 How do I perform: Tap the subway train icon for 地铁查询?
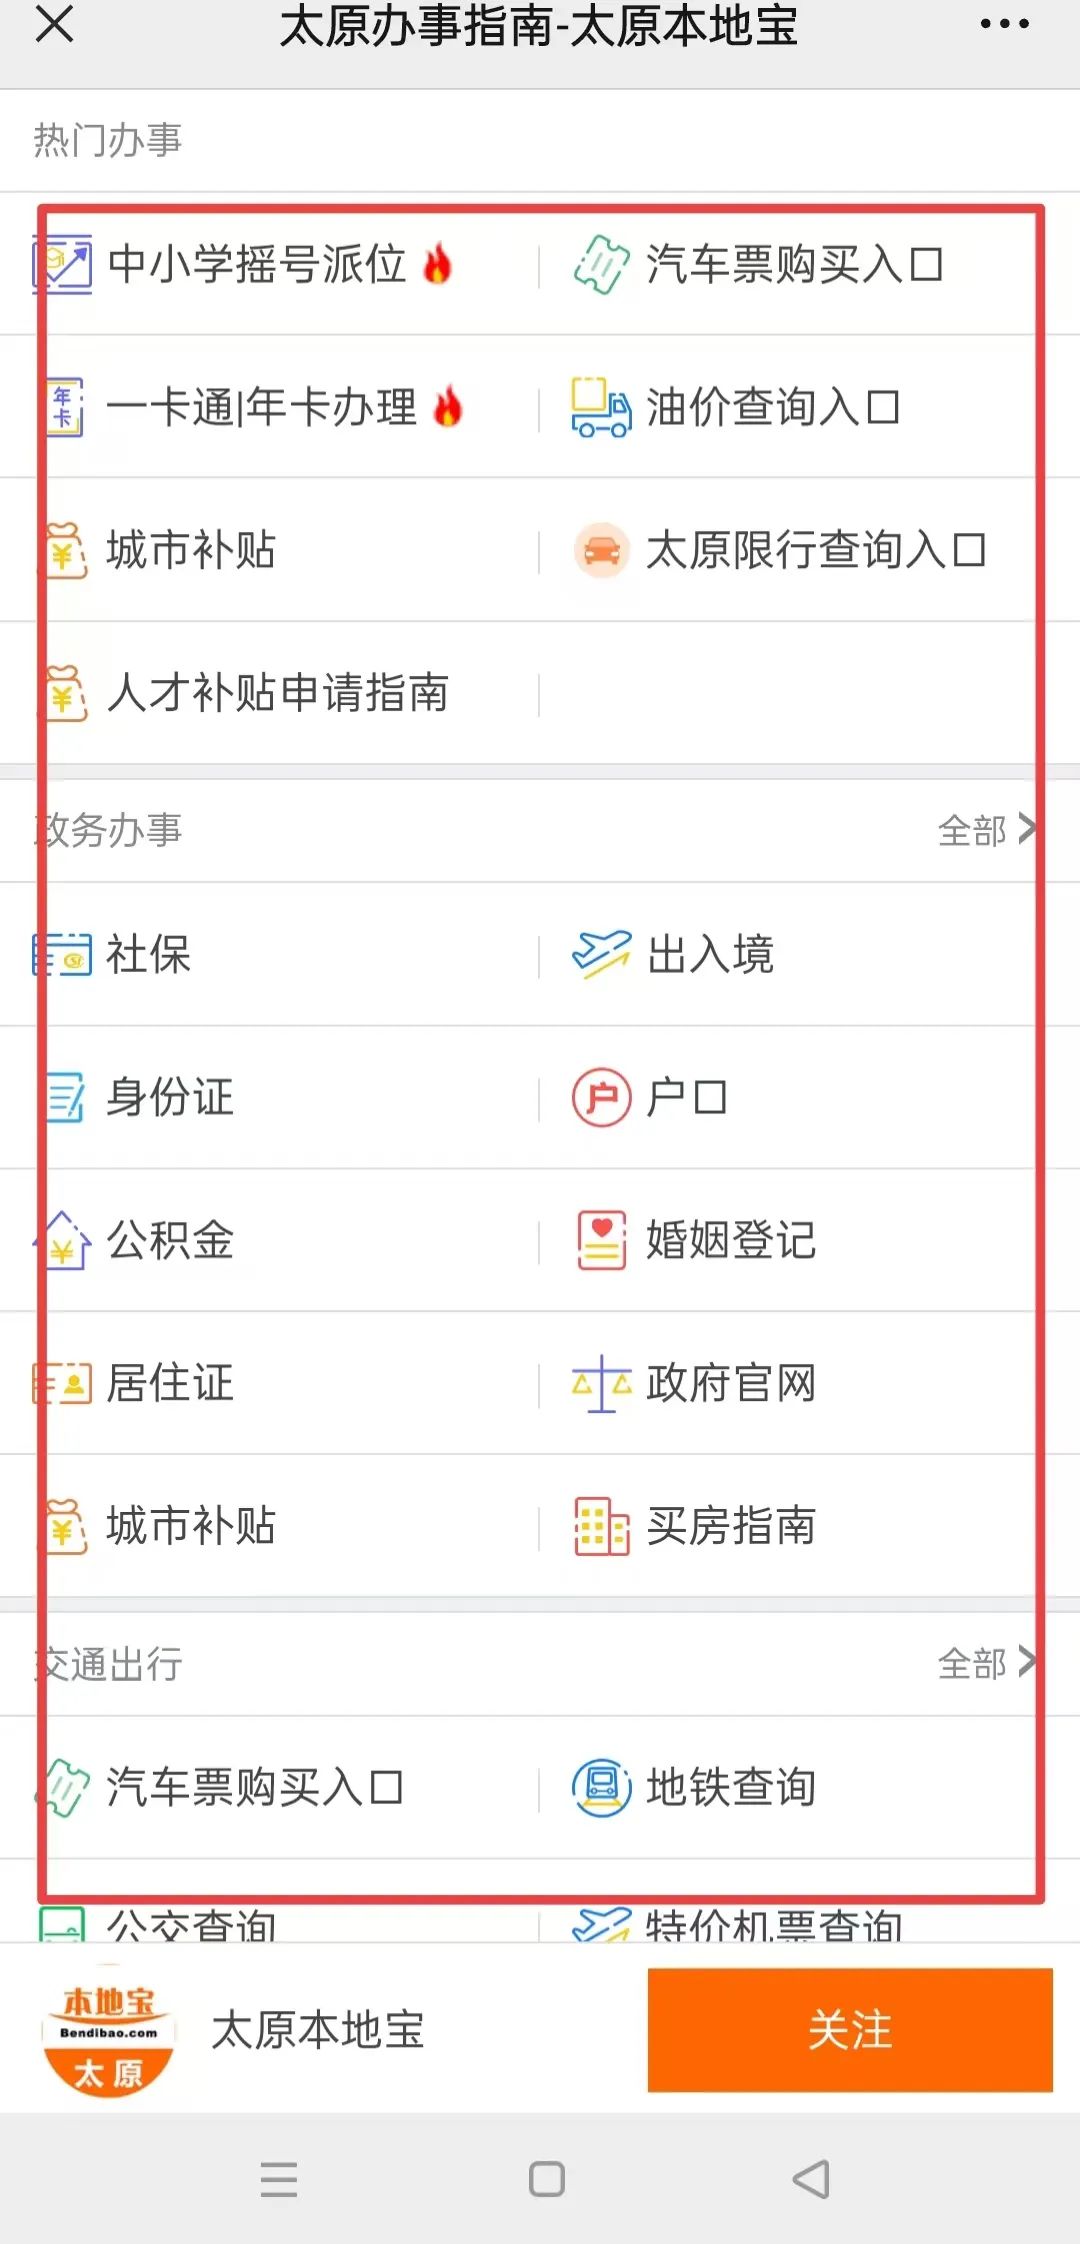(601, 1787)
